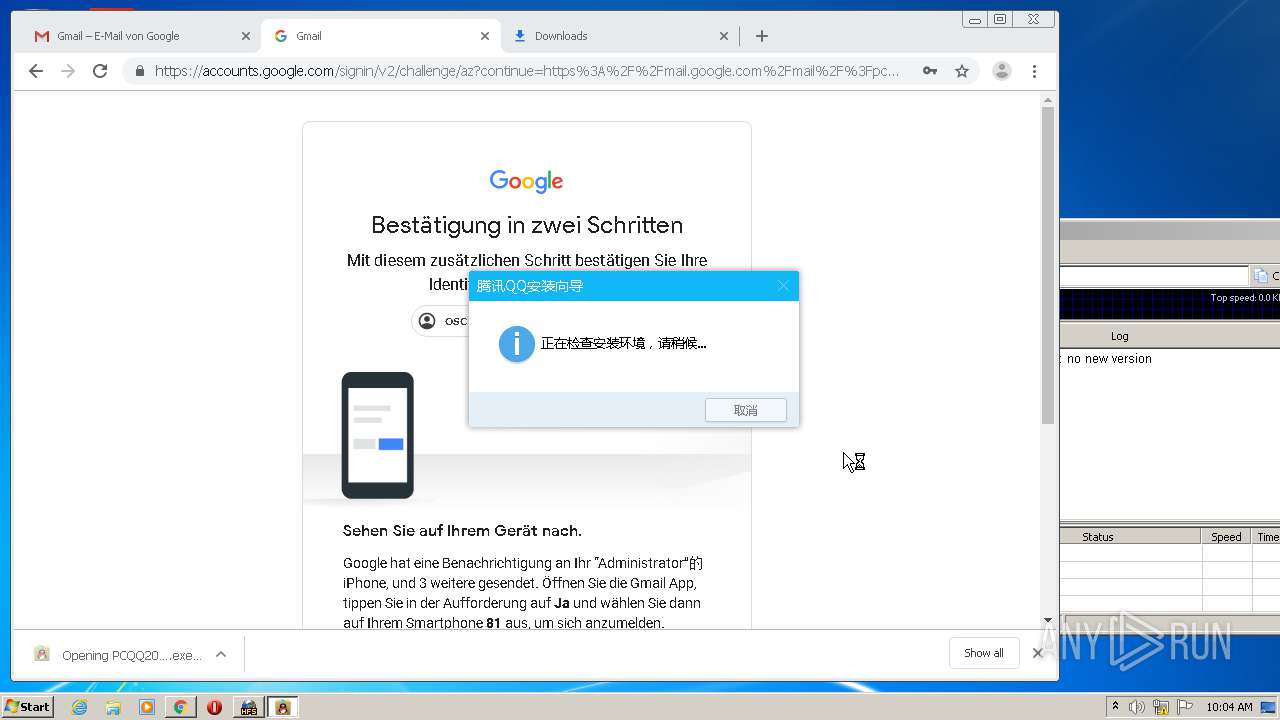The width and height of the screenshot is (1280, 720).
Task: Go back with the browser back arrow
Action: (36, 71)
